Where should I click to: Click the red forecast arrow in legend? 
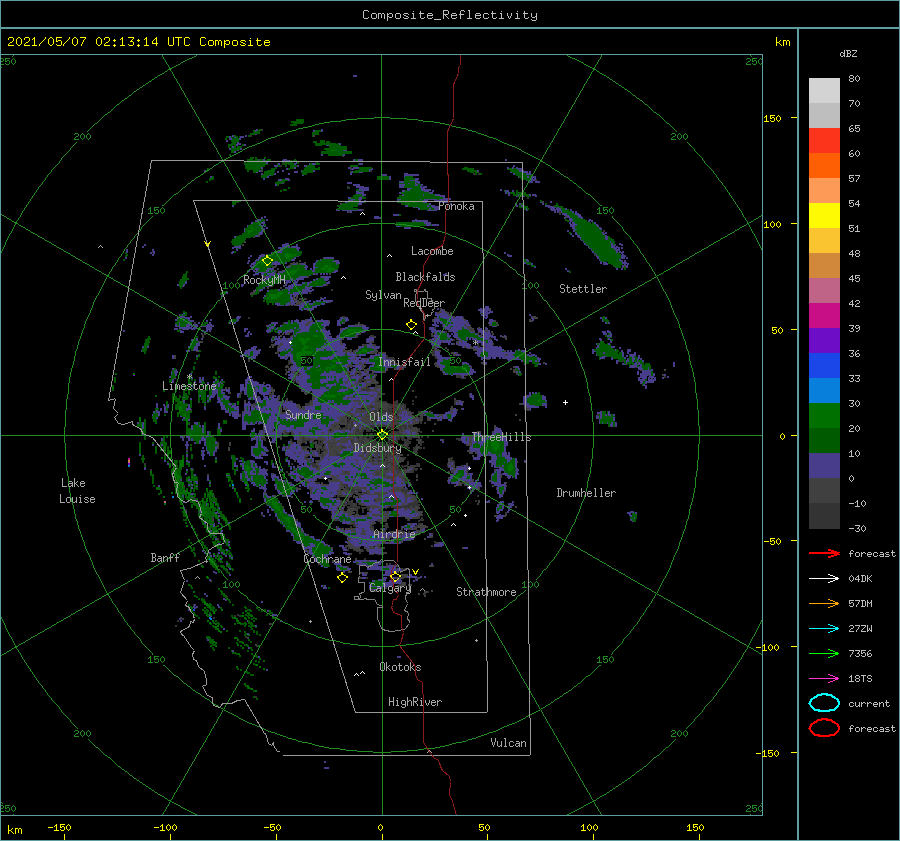pos(824,553)
